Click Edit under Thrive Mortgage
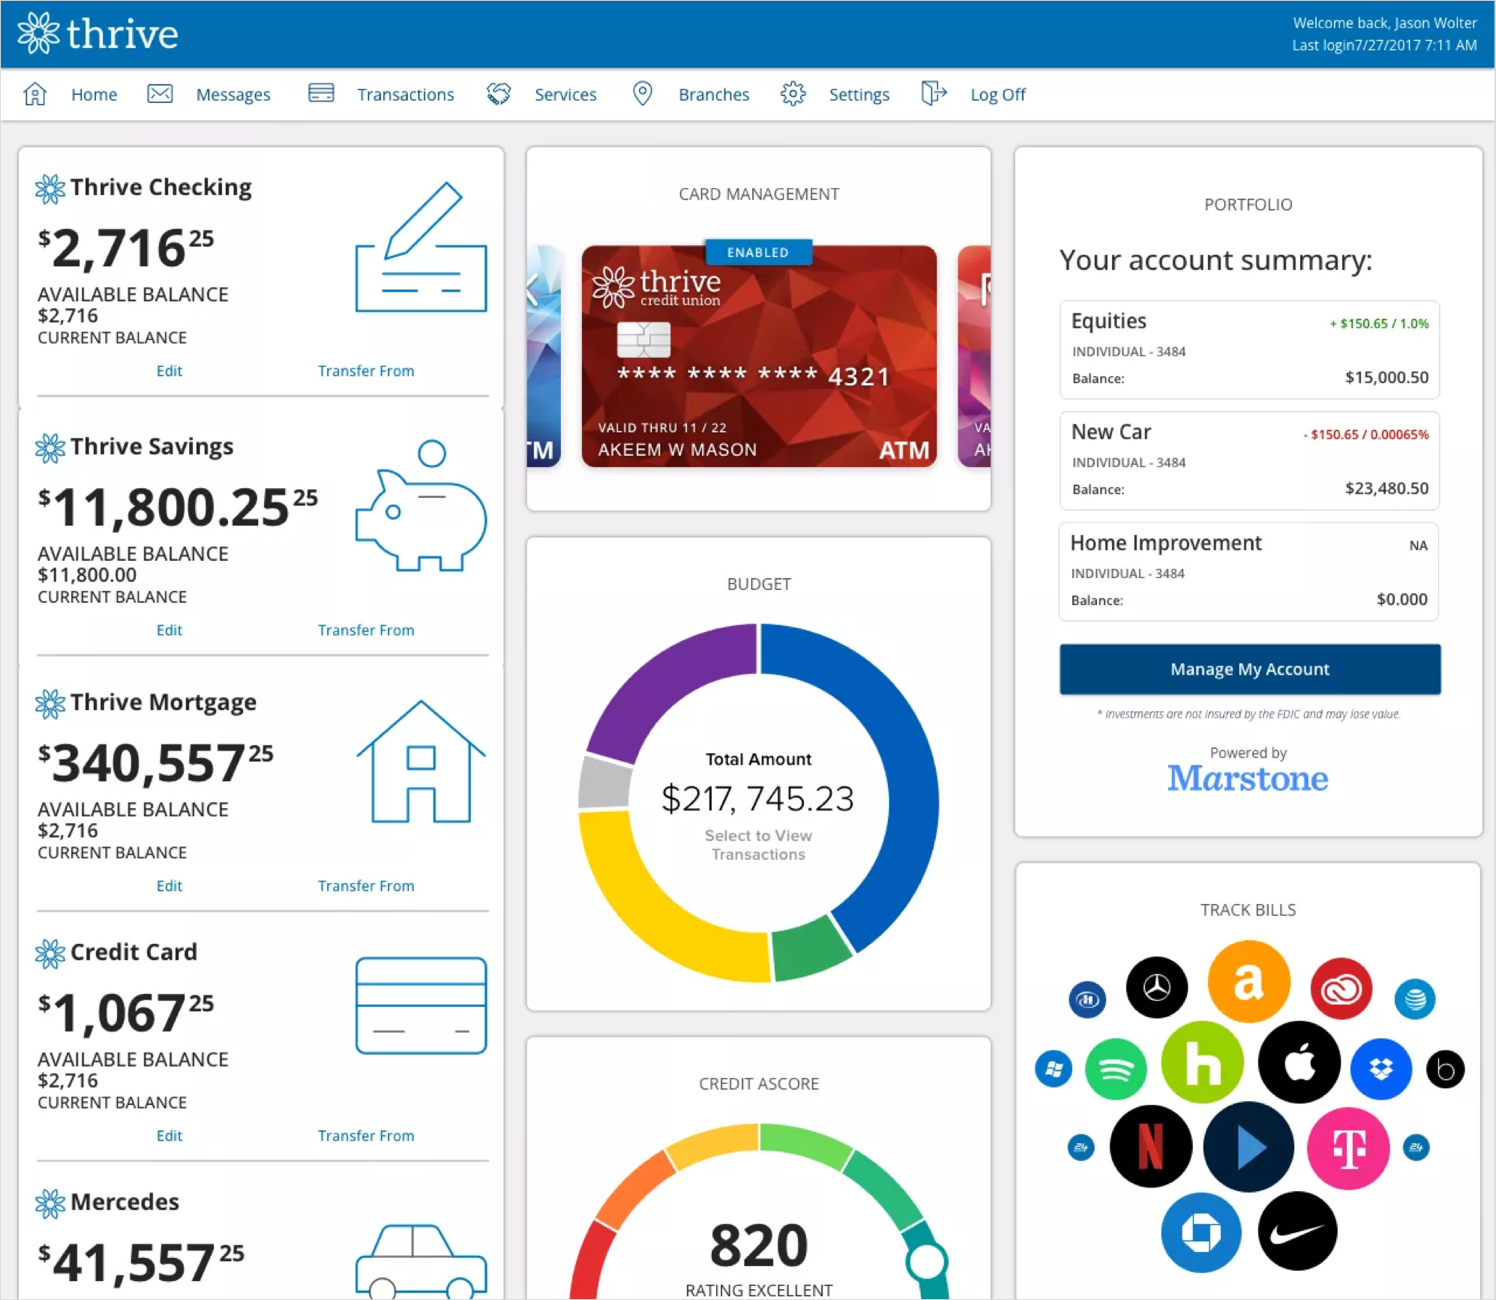 click(x=169, y=886)
